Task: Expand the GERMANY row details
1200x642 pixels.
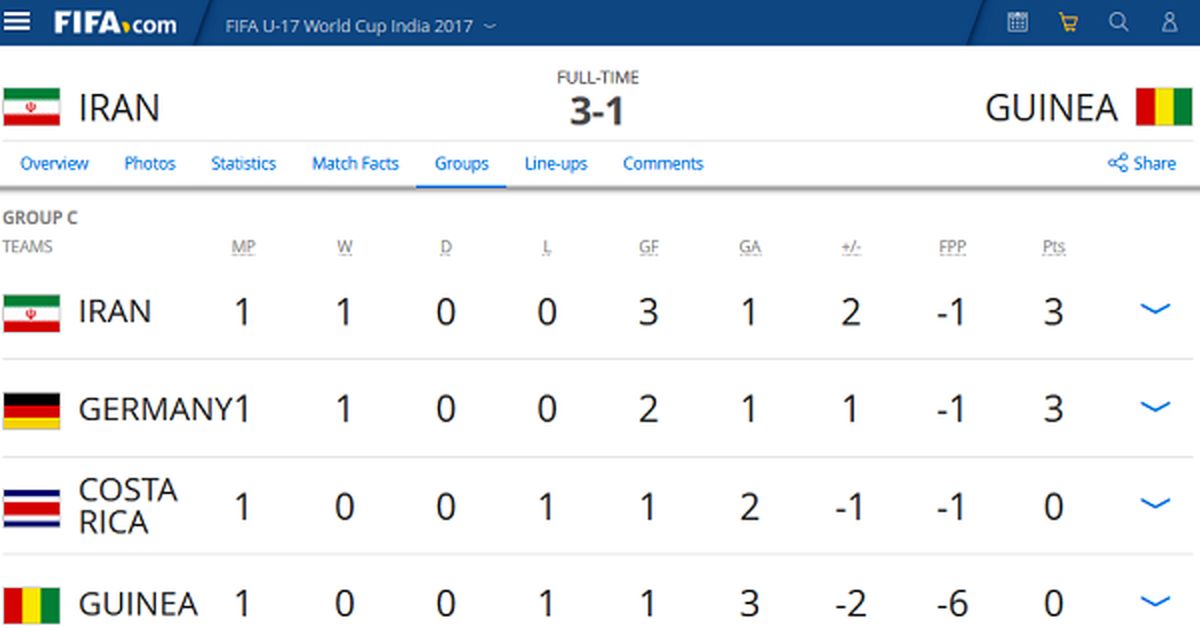Action: pyautogui.click(x=1155, y=408)
